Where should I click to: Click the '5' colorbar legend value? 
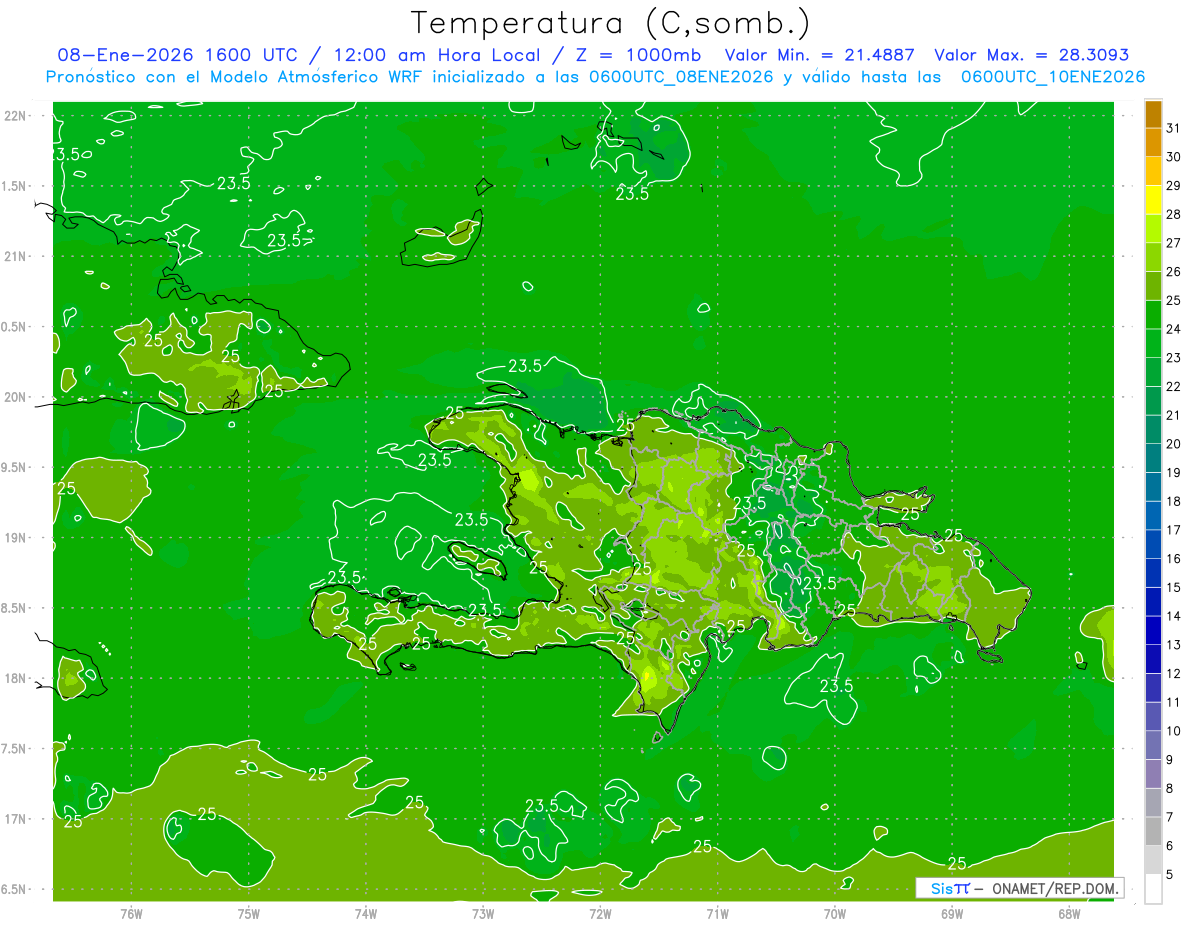tap(1170, 875)
